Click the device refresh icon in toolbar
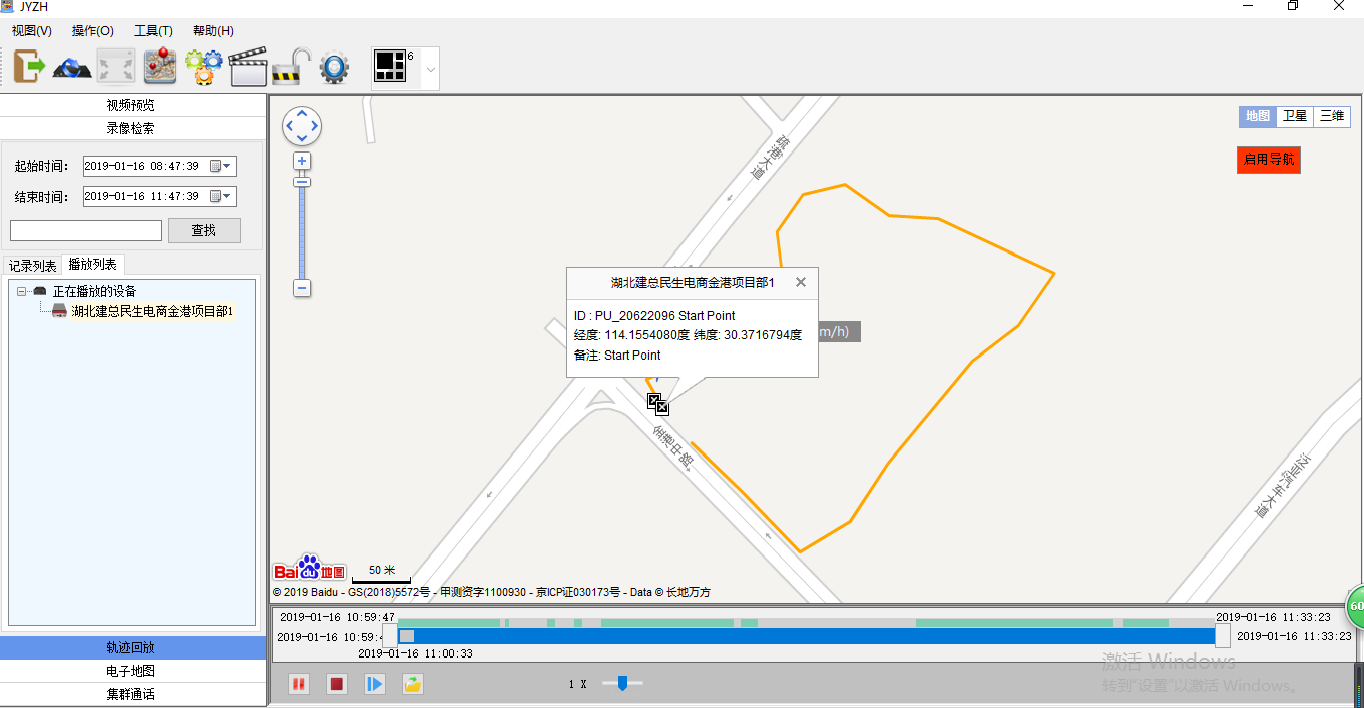Screen dimensions: 1364x708 [x=73, y=67]
